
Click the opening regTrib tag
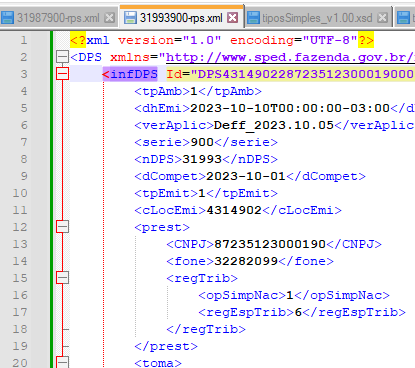click(x=202, y=278)
